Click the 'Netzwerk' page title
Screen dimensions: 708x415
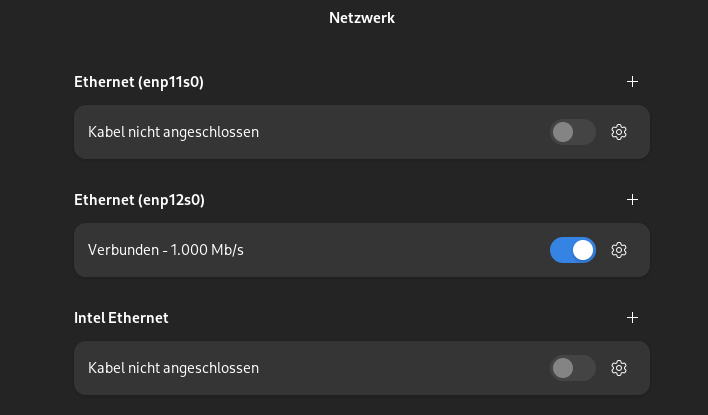pyautogui.click(x=362, y=18)
